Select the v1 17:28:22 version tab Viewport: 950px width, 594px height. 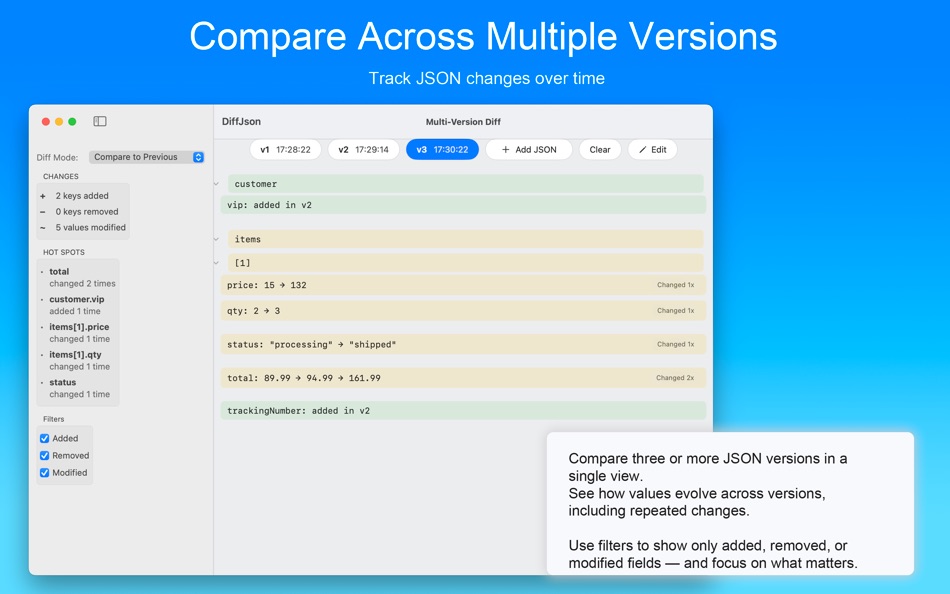(x=285, y=150)
